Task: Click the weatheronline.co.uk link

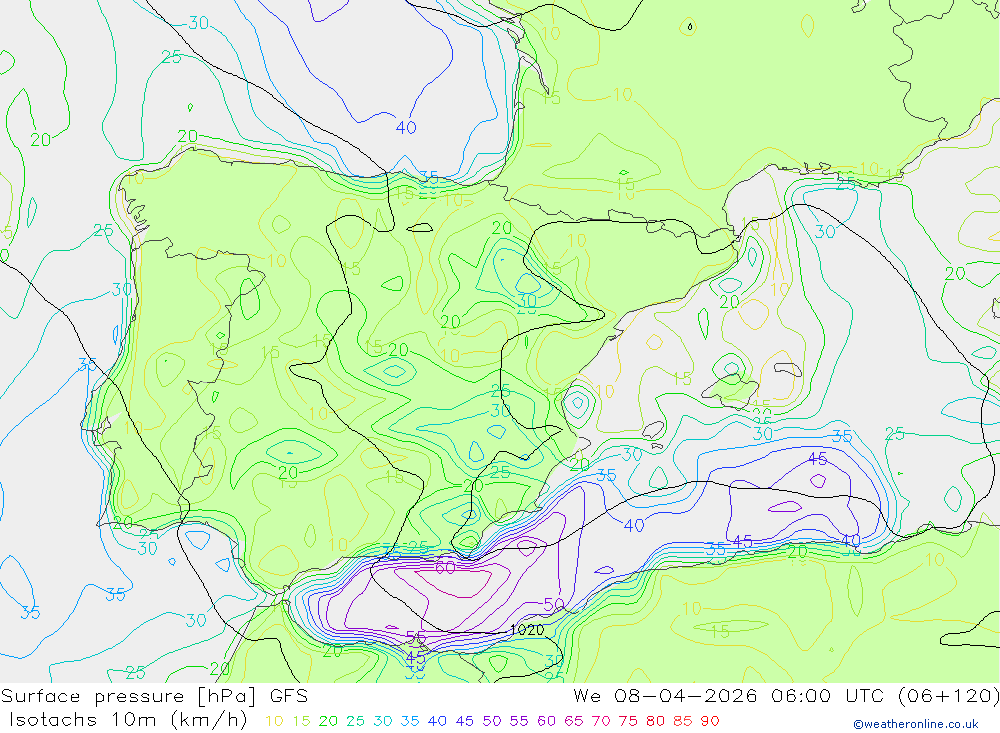Action: 916,724
